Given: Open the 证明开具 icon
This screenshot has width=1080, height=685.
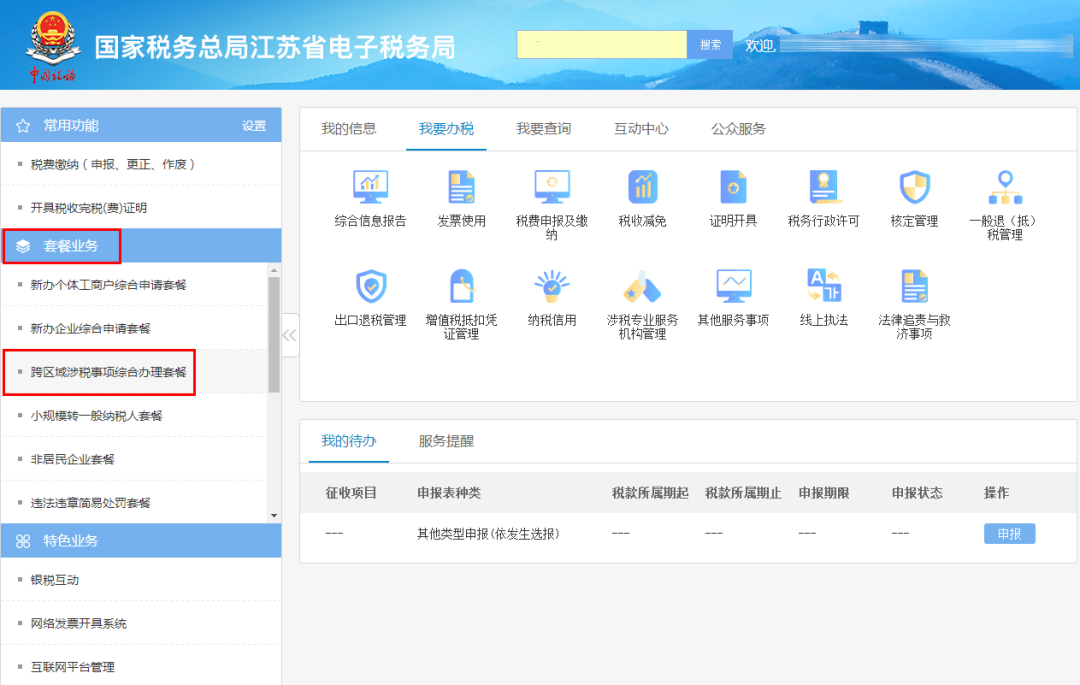Looking at the screenshot, I should pos(733,187).
